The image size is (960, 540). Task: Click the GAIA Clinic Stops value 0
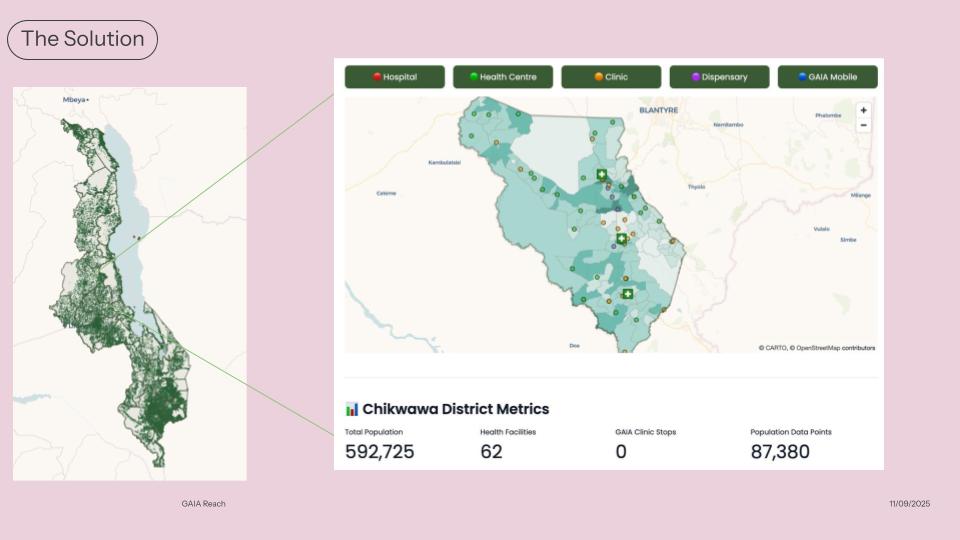(621, 452)
